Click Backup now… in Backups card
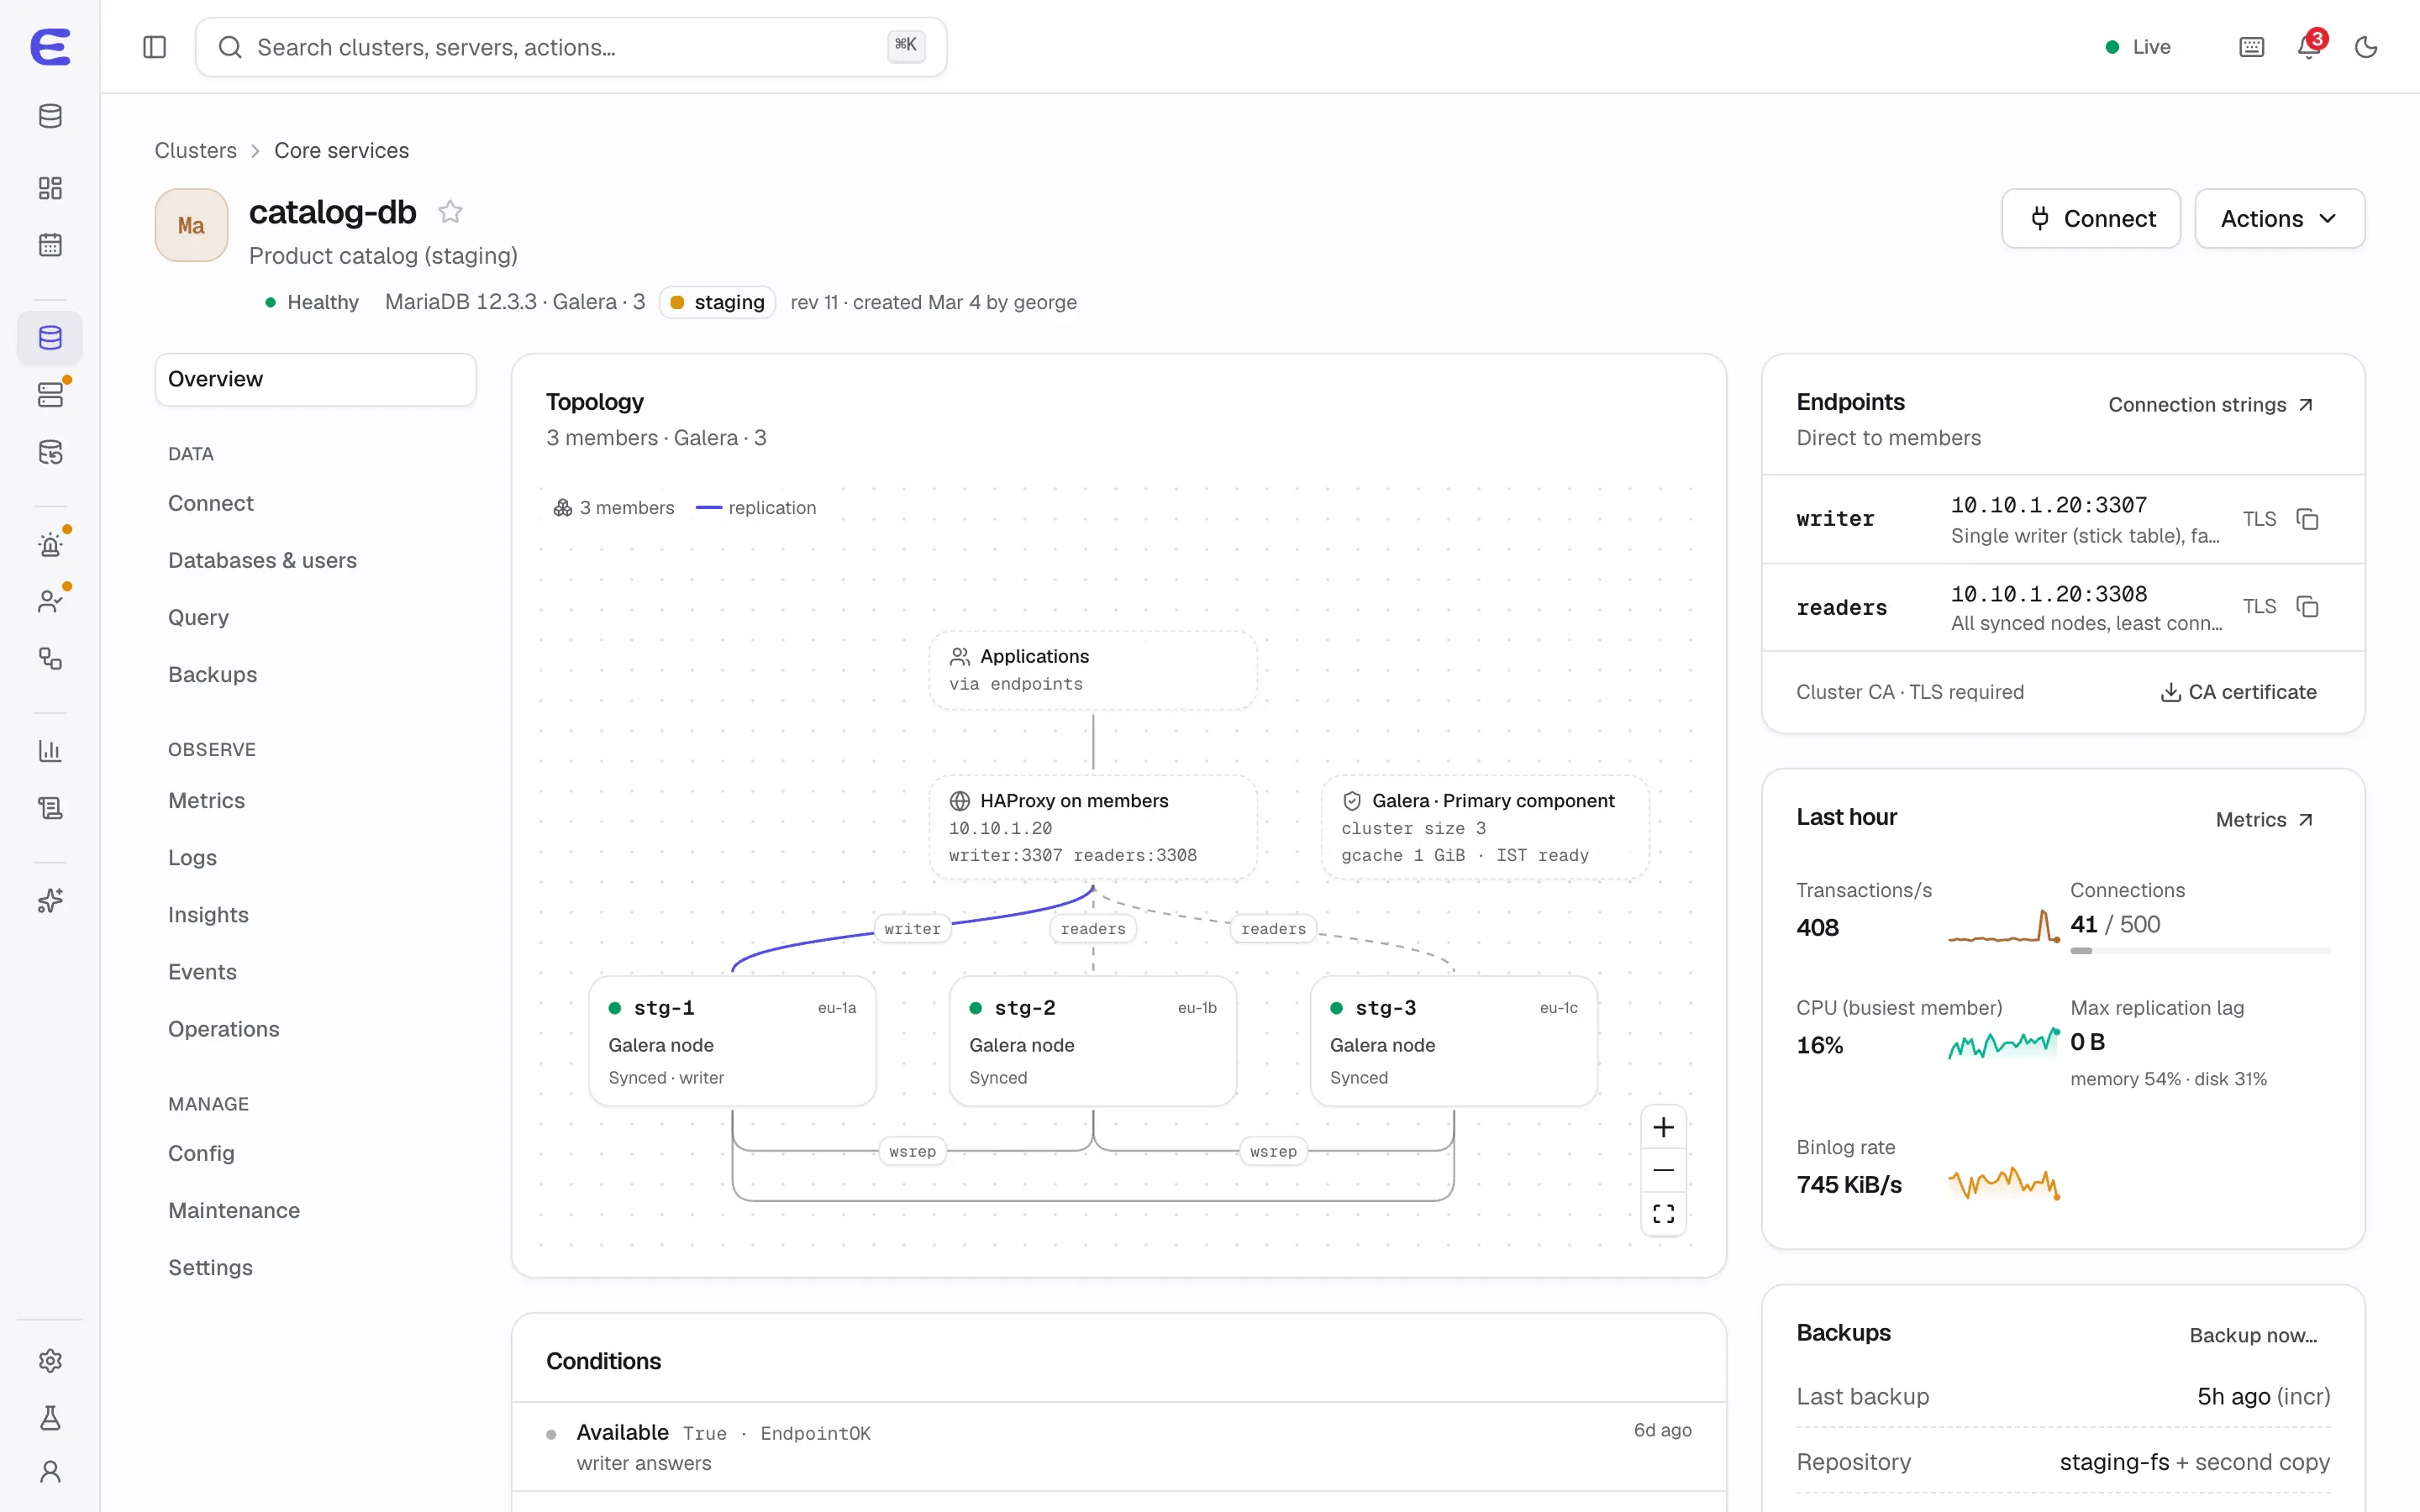 [2253, 1335]
